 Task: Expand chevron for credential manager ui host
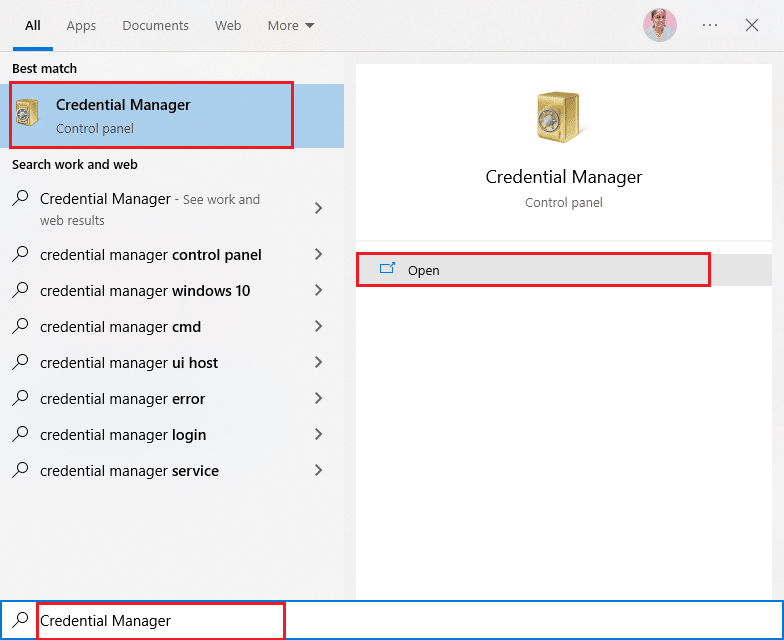pos(318,362)
